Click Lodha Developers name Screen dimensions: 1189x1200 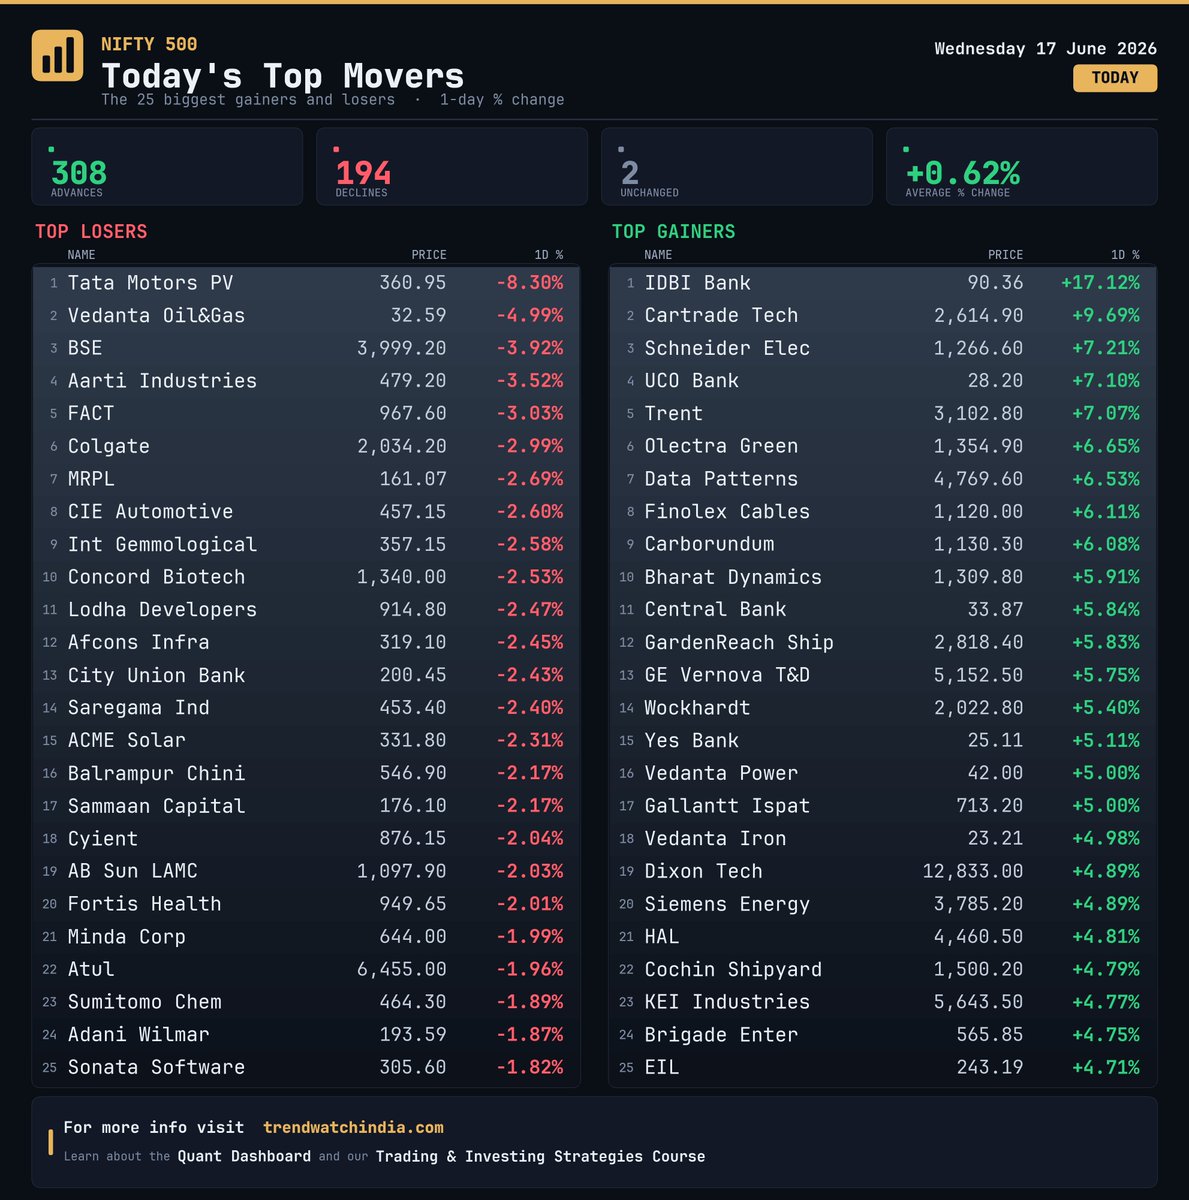tap(162, 610)
